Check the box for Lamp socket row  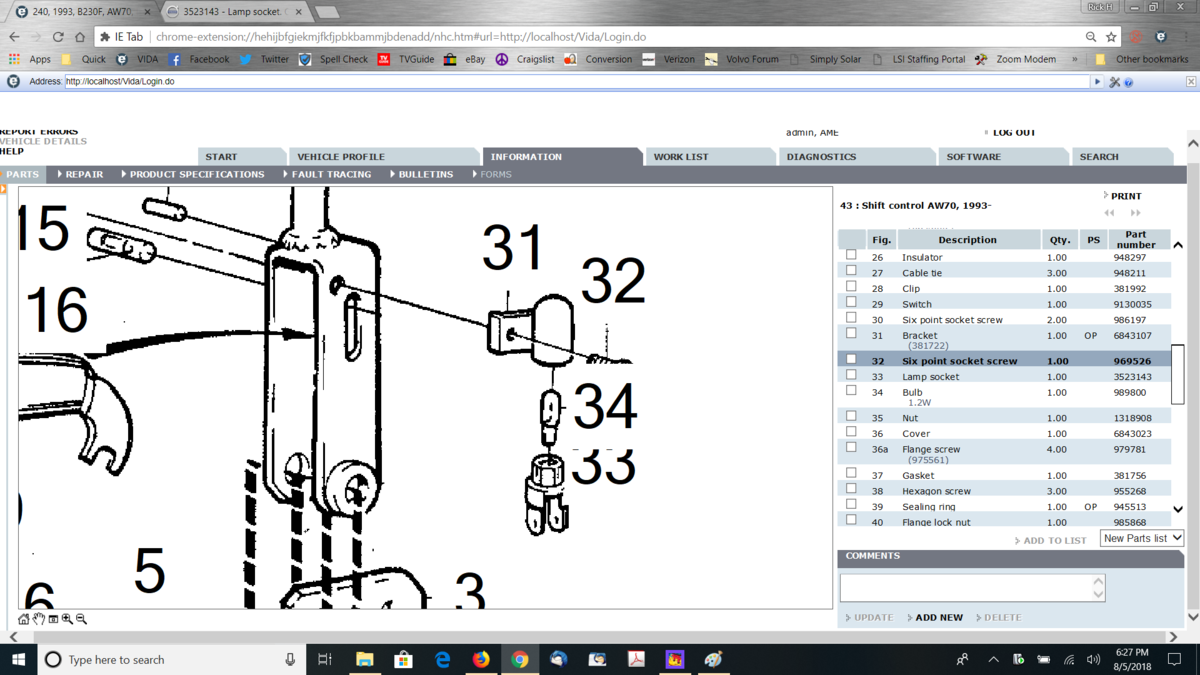coord(851,376)
